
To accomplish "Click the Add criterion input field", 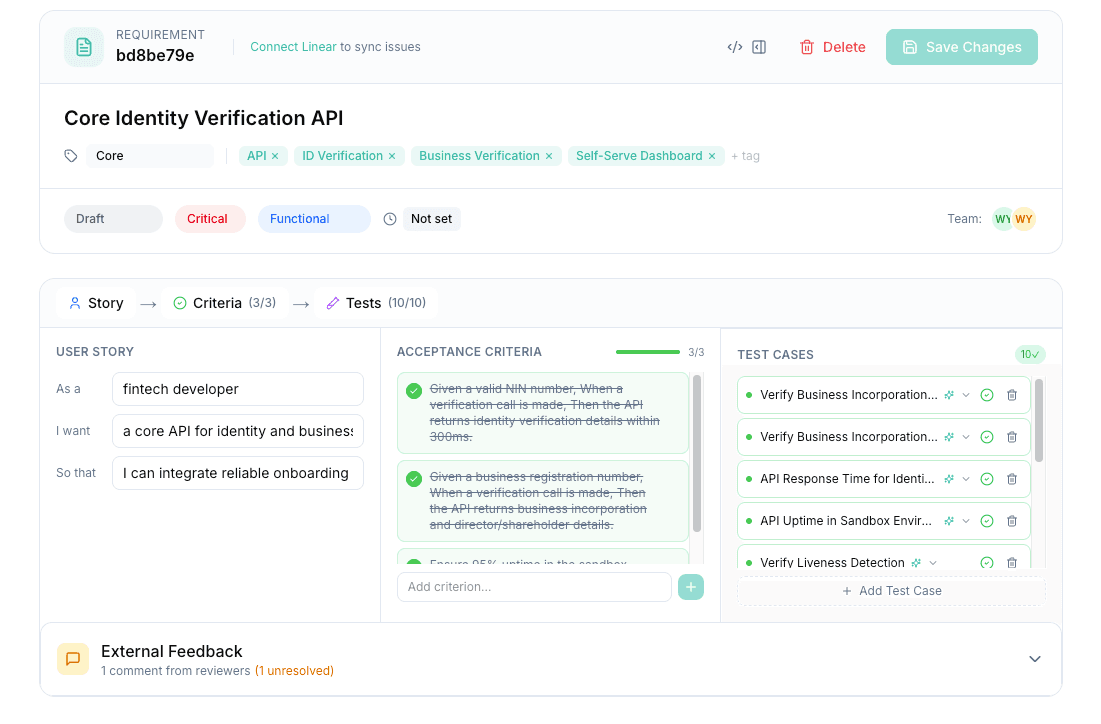I will pyautogui.click(x=534, y=587).
